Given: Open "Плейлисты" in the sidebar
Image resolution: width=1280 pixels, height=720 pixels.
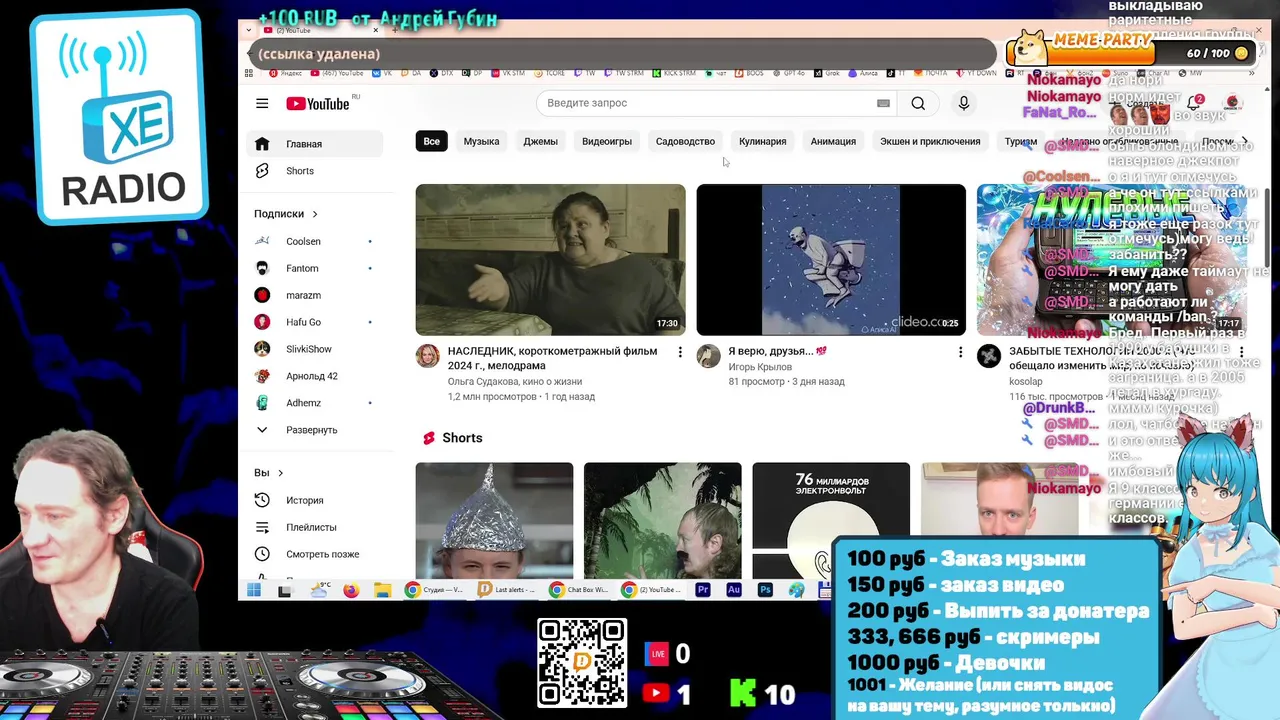Looking at the screenshot, I should click(x=314, y=527).
